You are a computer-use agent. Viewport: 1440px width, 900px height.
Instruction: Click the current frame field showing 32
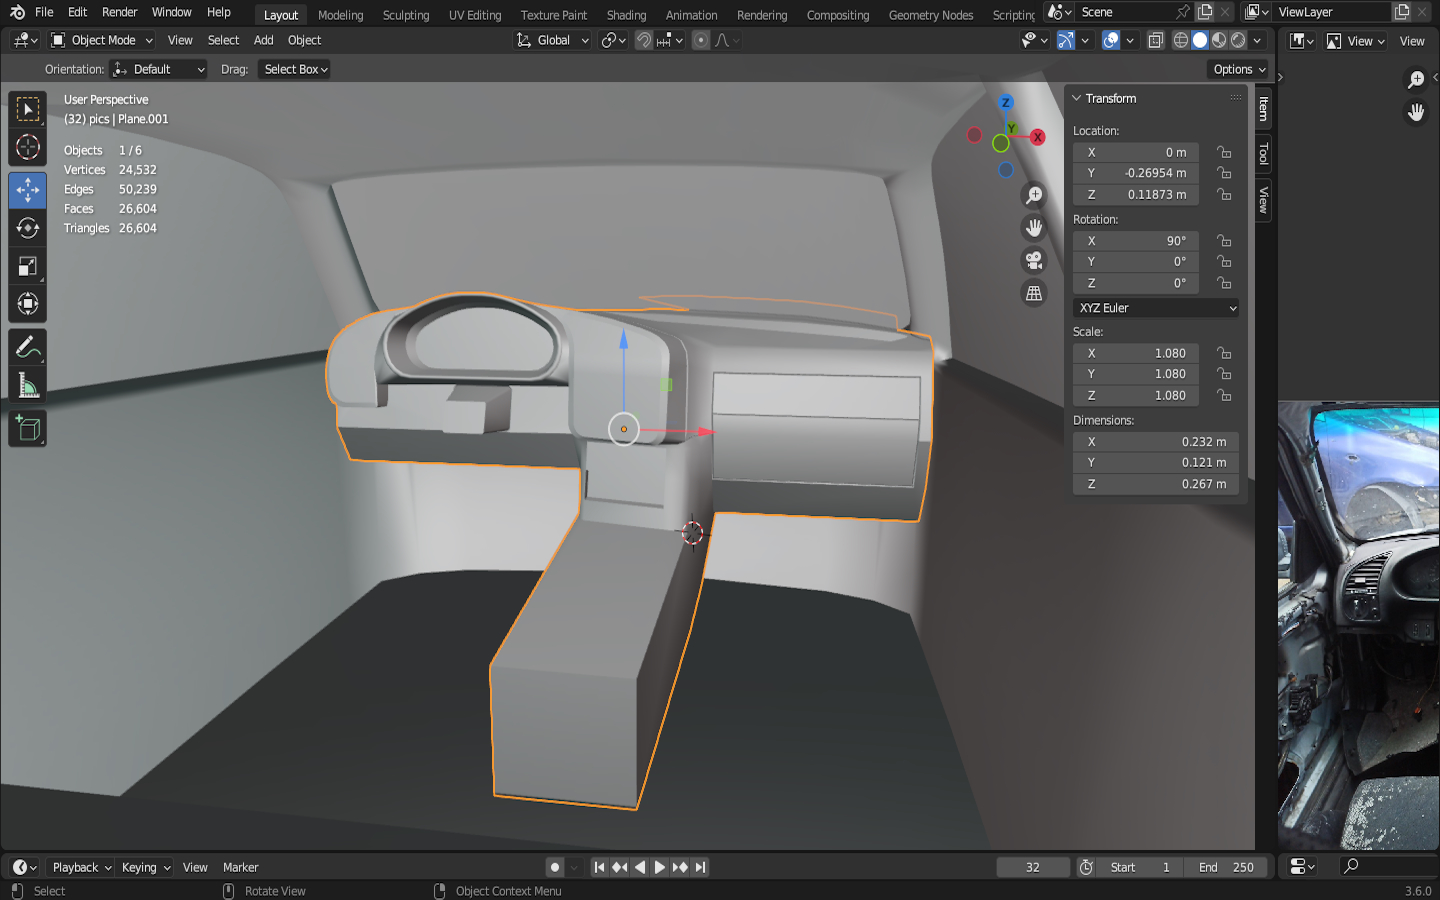tap(1033, 867)
